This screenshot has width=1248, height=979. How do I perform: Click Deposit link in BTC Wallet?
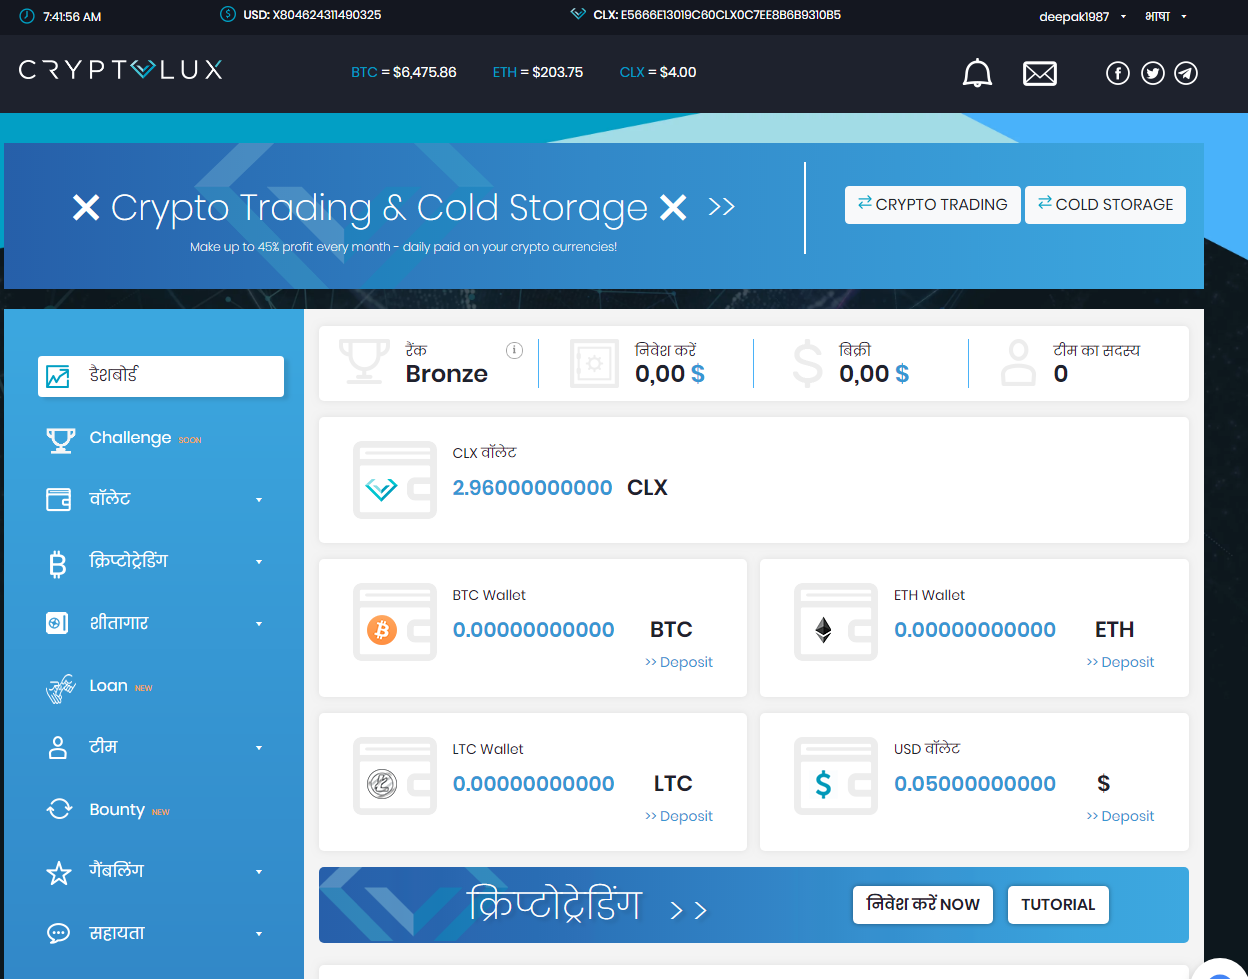tap(679, 662)
